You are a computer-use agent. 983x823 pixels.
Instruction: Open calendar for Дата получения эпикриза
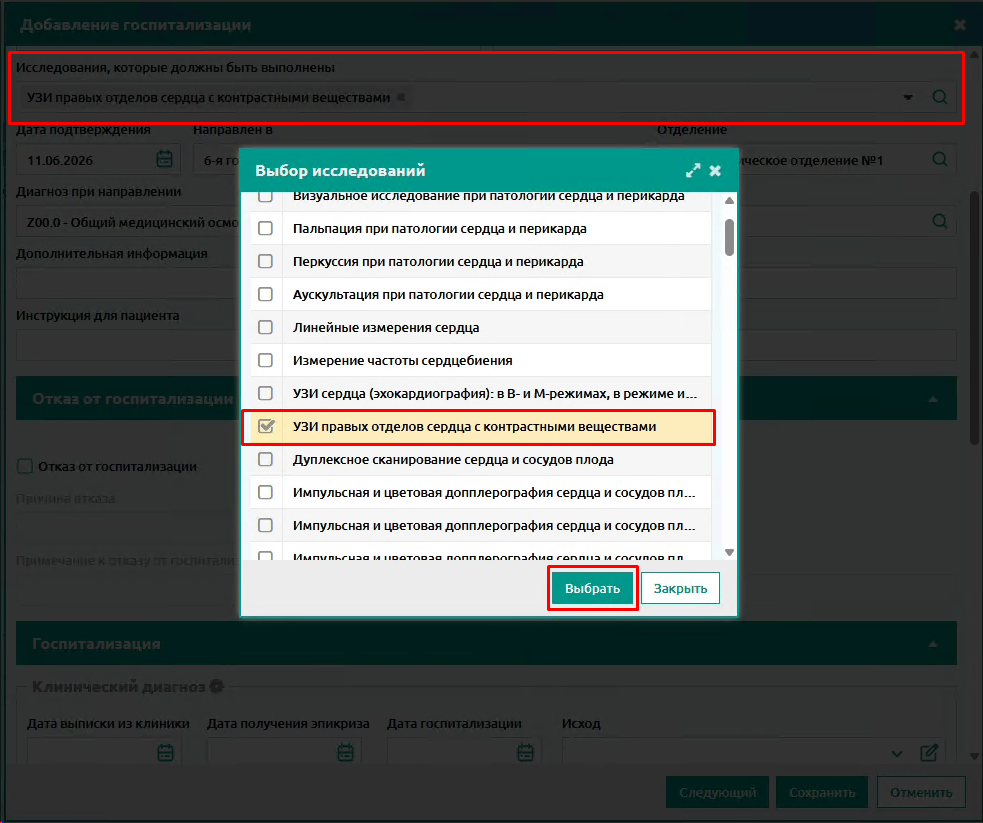click(x=345, y=752)
